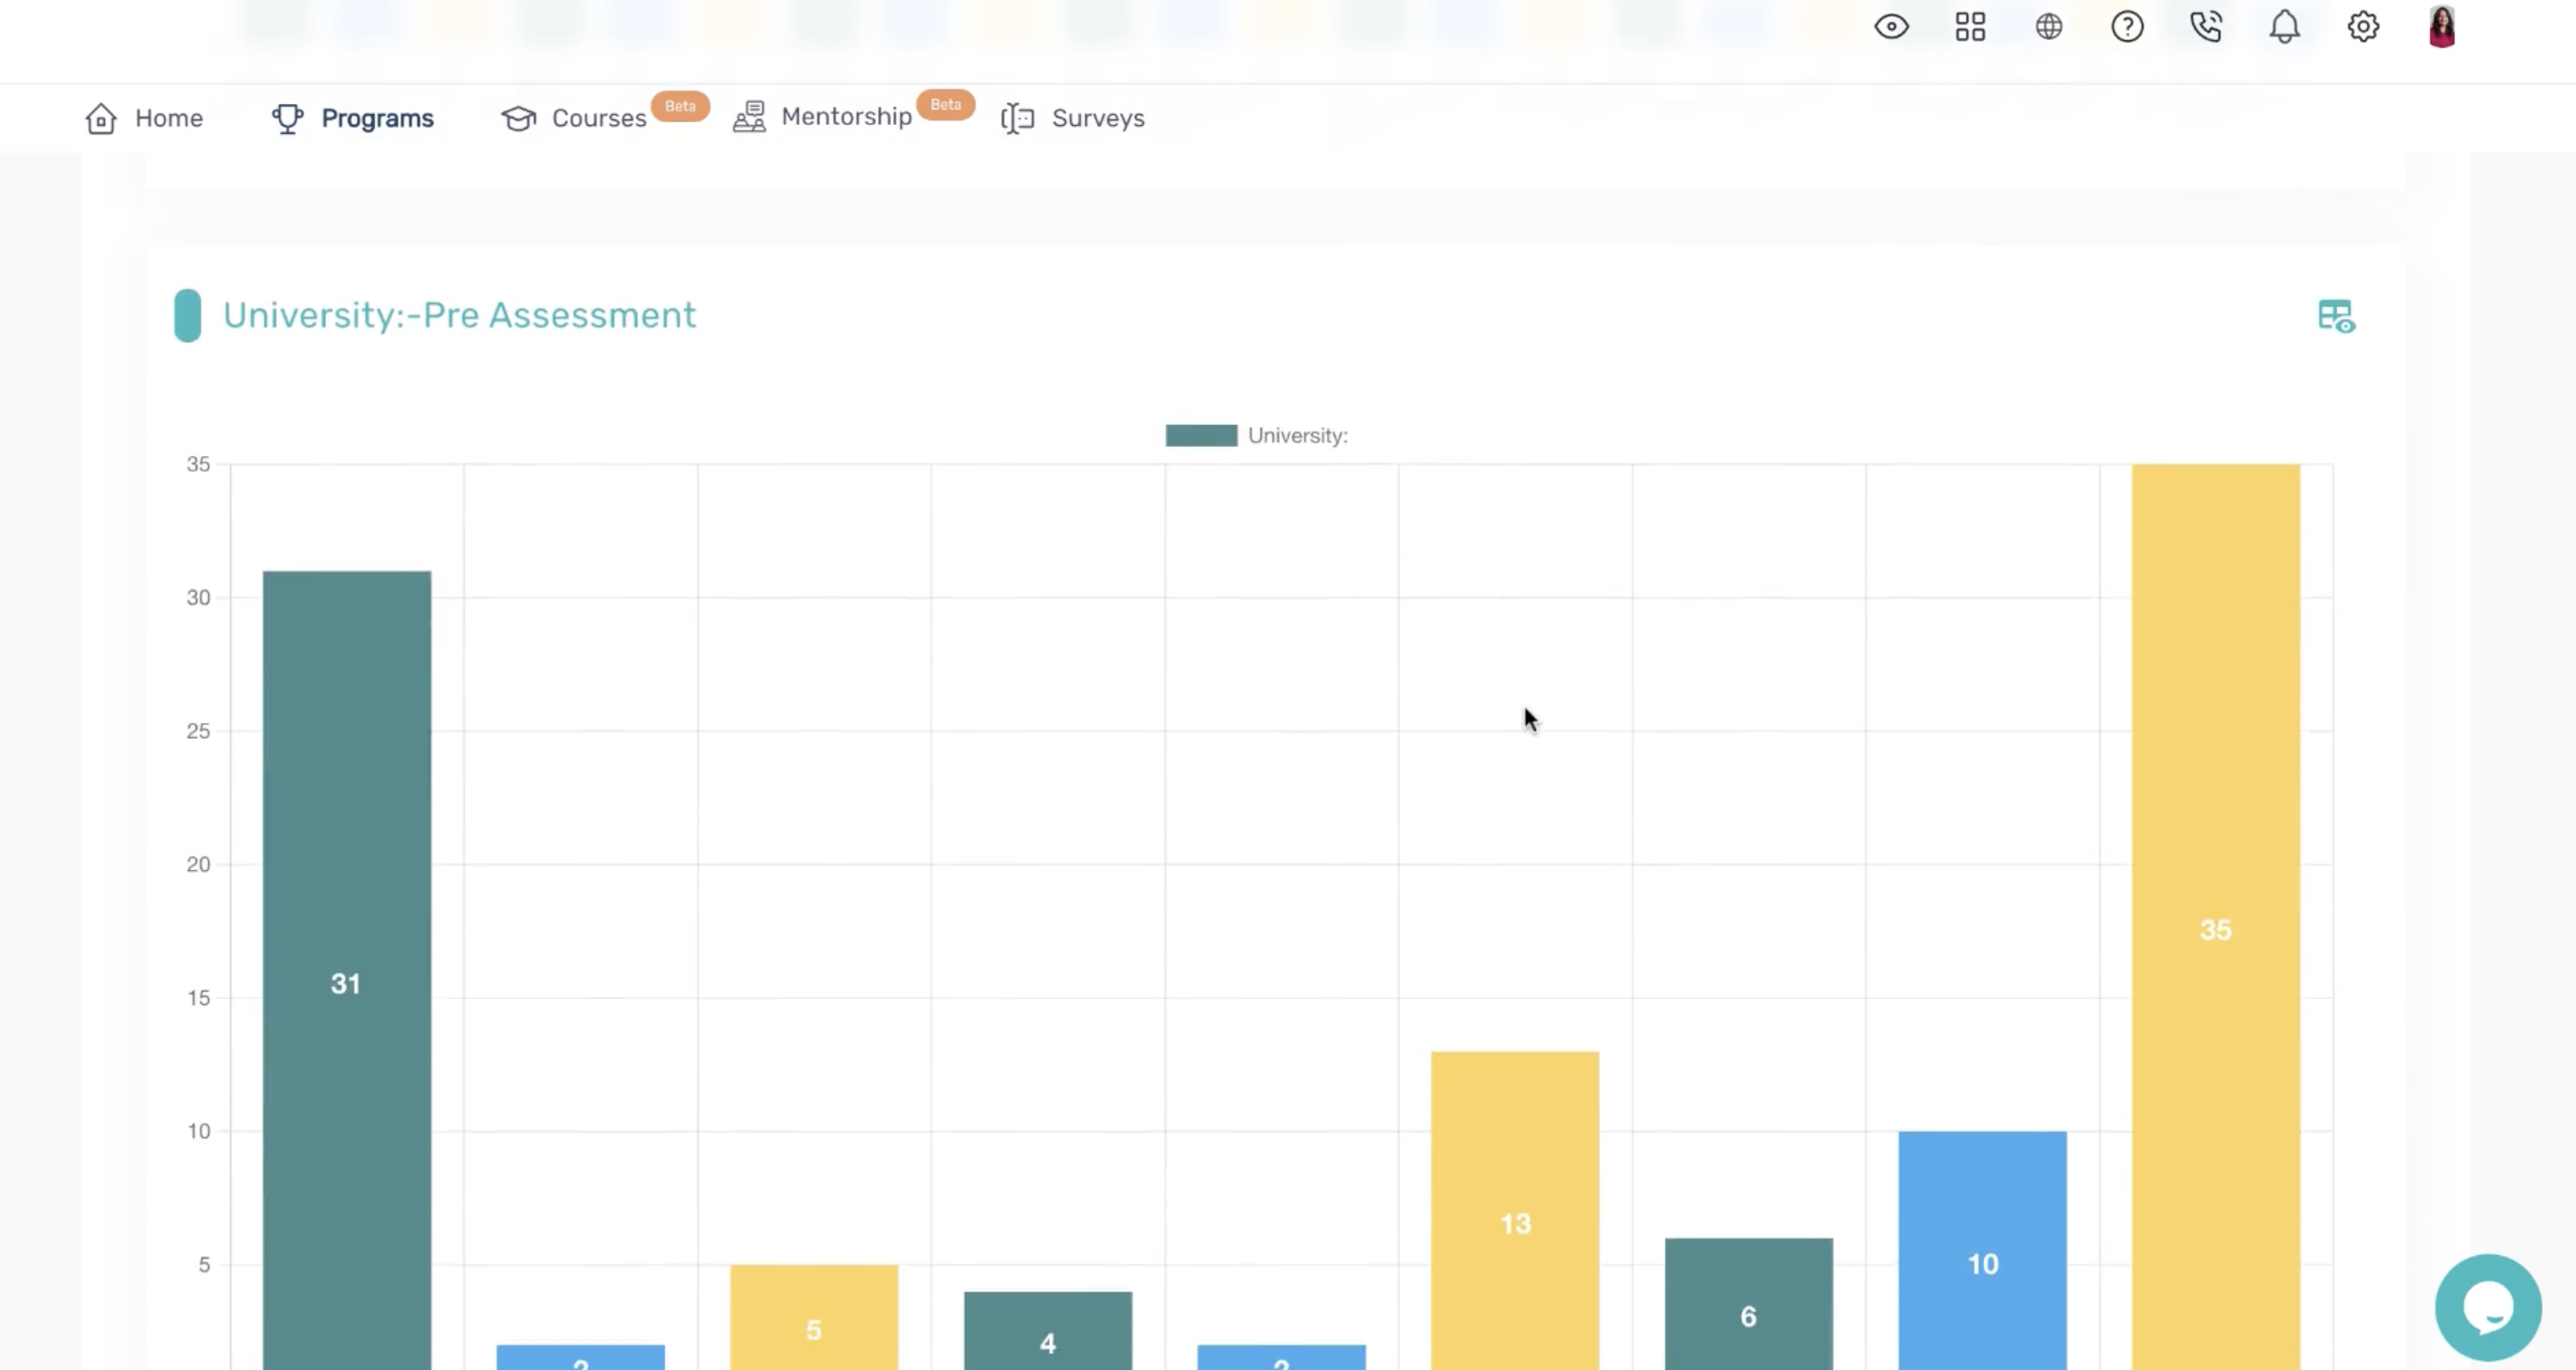Viewport: 2576px width, 1370px height.
Task: Select the Programs tab
Action: (x=353, y=118)
